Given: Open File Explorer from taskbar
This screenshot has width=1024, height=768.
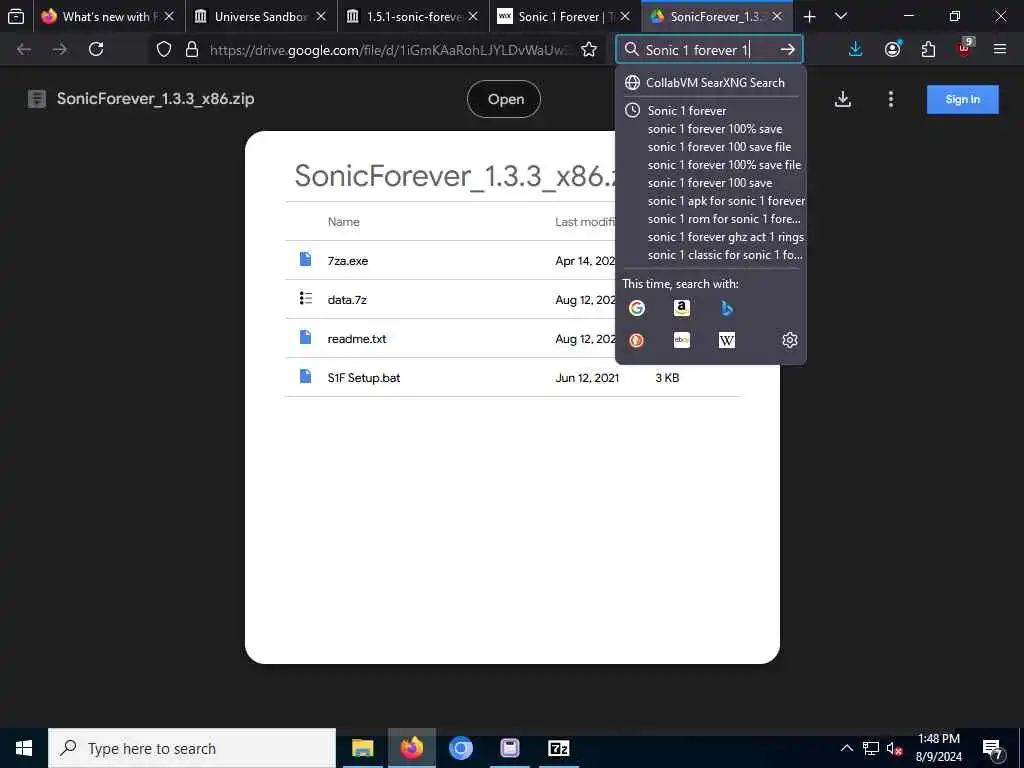Looking at the screenshot, I should pyautogui.click(x=362, y=748).
